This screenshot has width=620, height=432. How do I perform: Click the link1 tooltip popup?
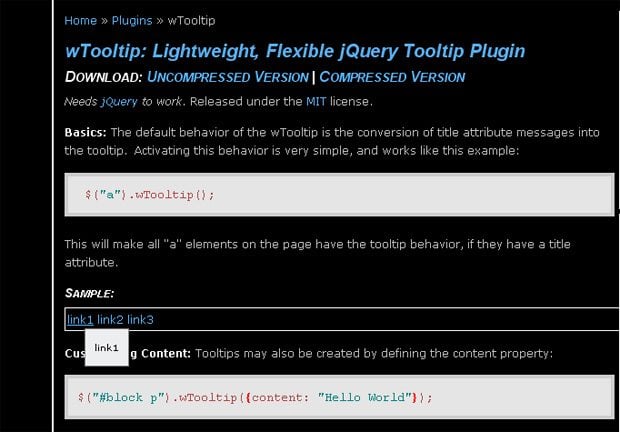[106, 347]
